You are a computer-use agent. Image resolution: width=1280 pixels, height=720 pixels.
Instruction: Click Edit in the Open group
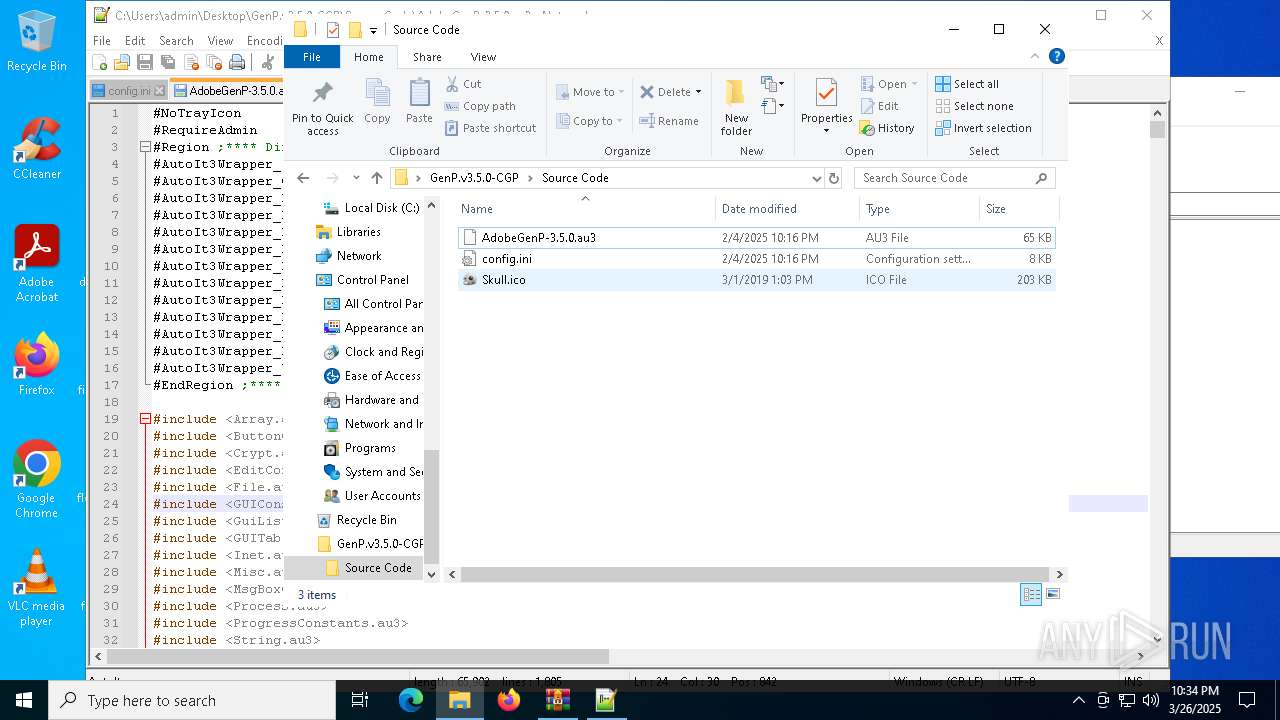pos(879,106)
